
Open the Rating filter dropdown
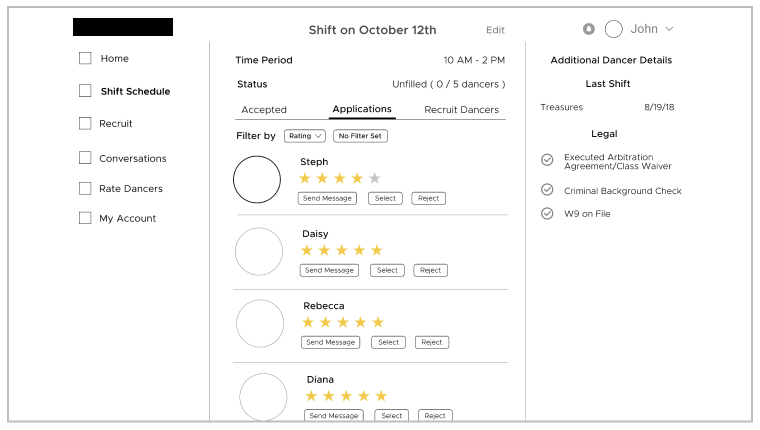click(x=304, y=136)
